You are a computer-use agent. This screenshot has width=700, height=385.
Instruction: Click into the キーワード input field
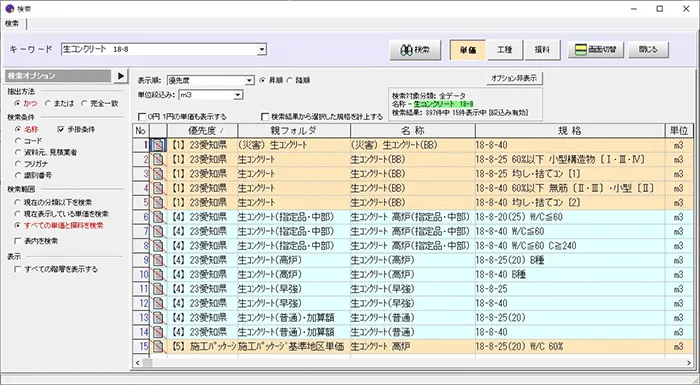pos(159,50)
